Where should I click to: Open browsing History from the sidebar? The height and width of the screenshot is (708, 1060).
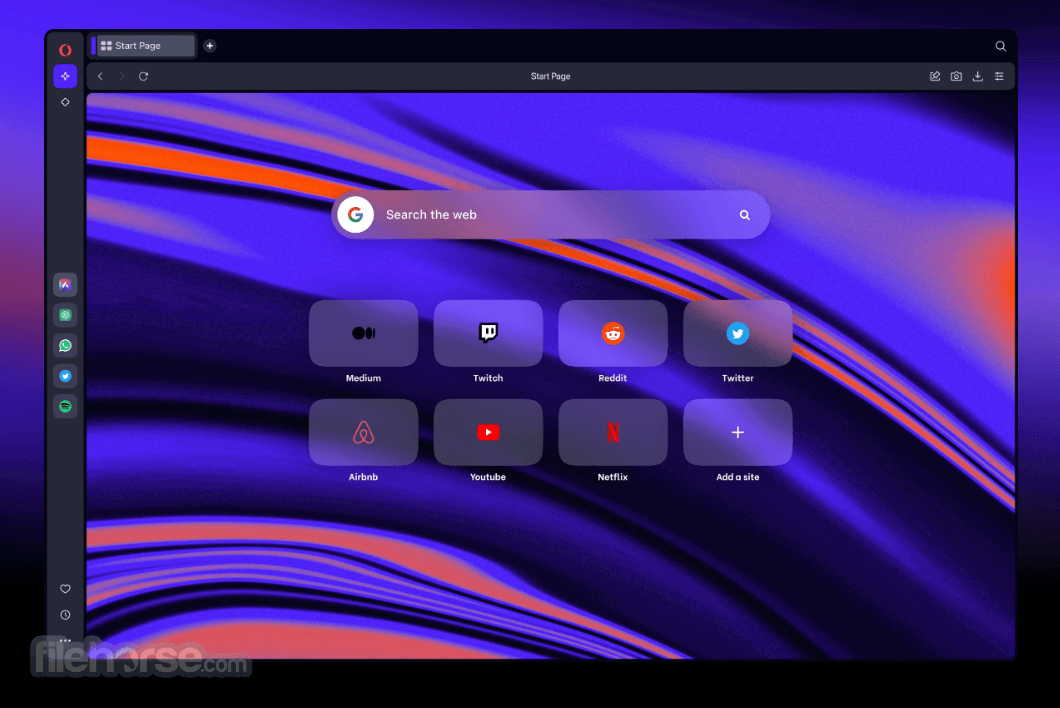(65, 615)
